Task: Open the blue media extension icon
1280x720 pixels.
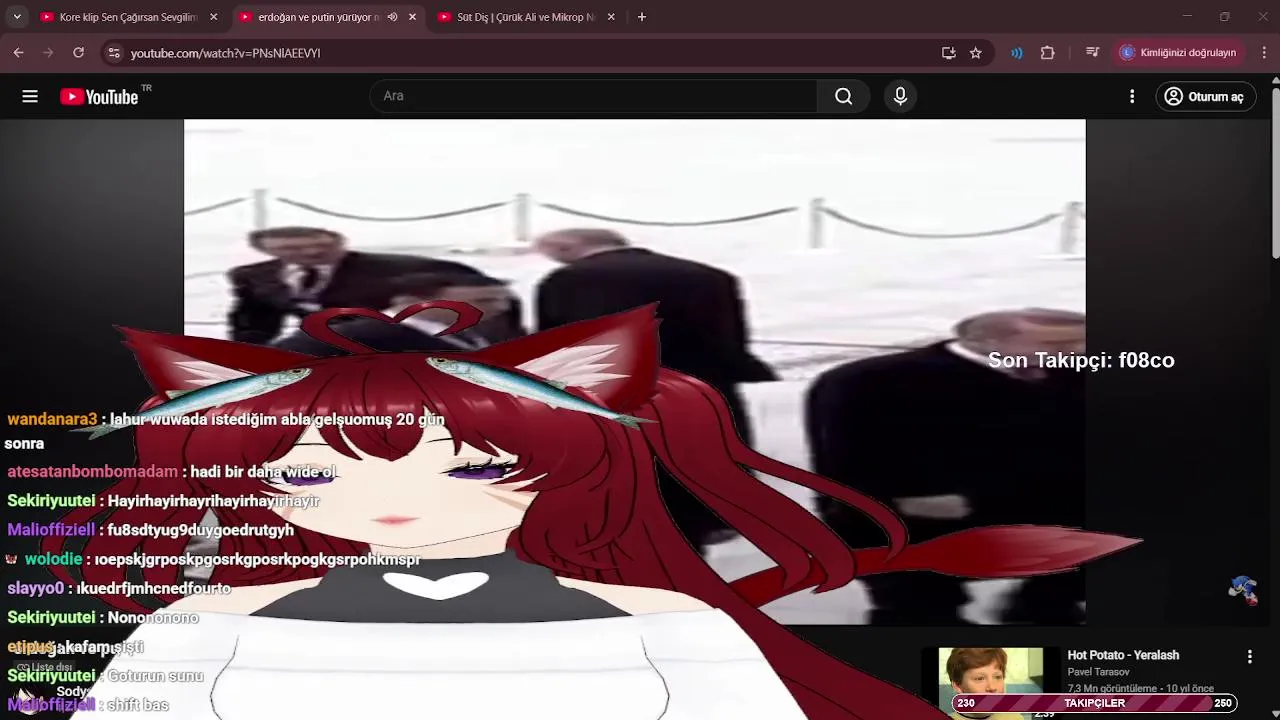Action: point(1017,53)
